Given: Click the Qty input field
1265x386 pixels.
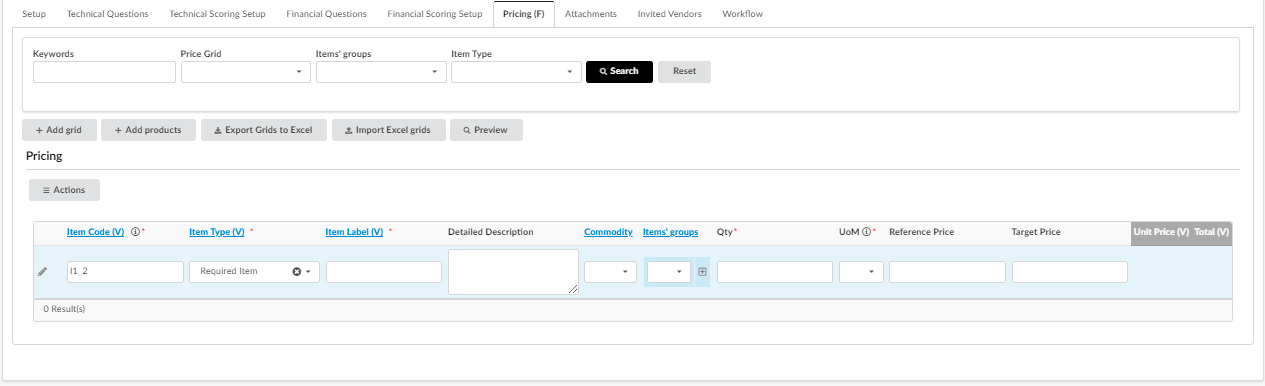Looking at the screenshot, I should click(775, 272).
